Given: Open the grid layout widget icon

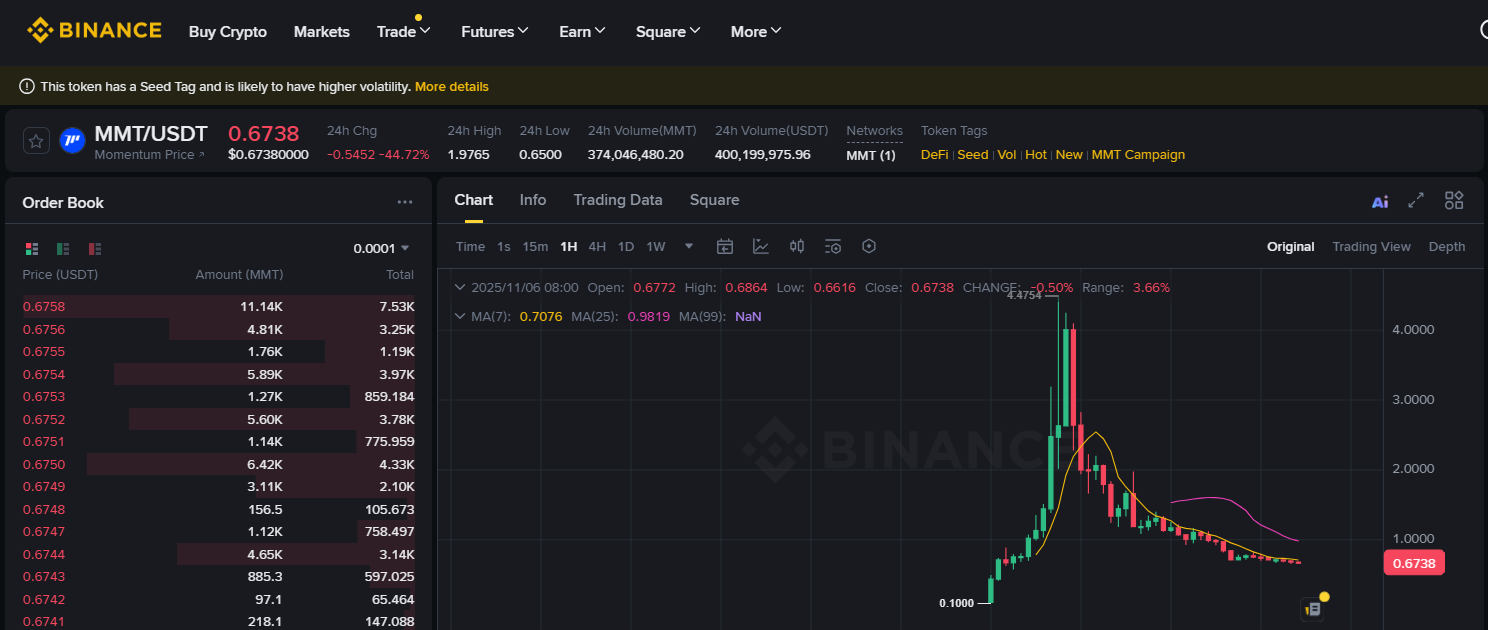Looking at the screenshot, I should 1454,200.
